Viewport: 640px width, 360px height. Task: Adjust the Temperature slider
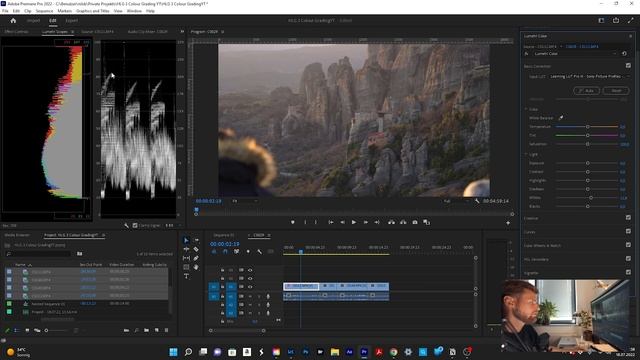[x=587, y=127]
